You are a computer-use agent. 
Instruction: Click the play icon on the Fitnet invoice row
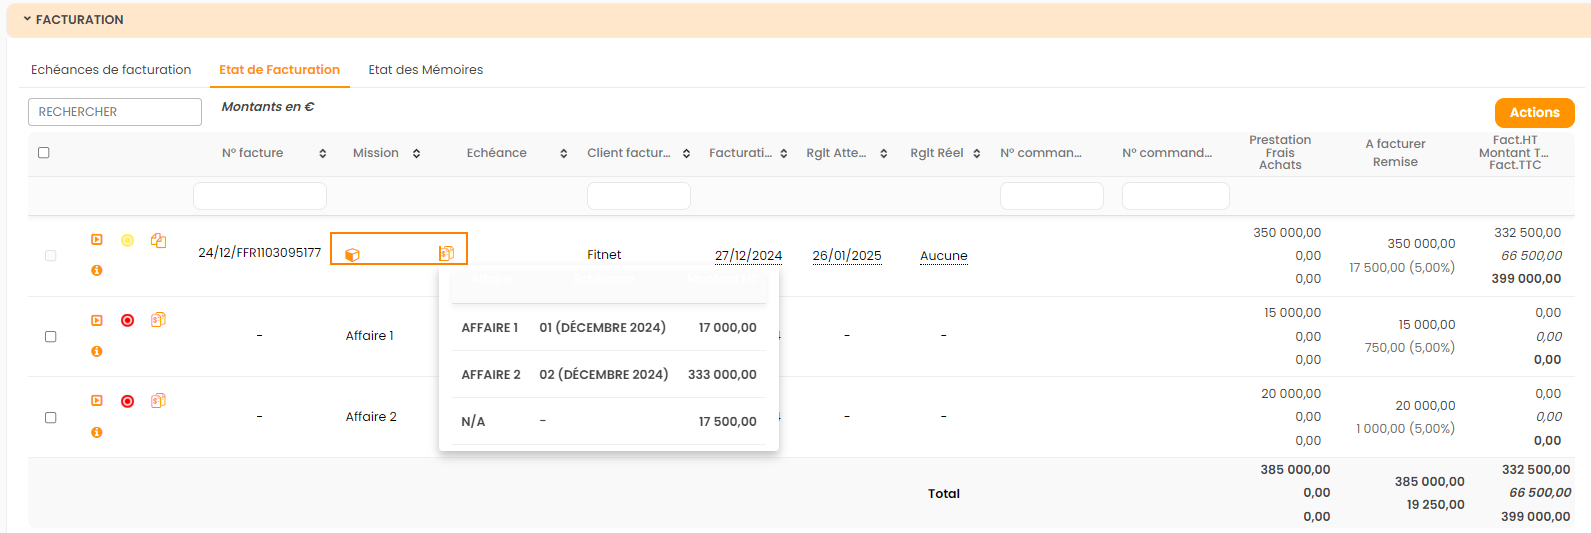(97, 240)
